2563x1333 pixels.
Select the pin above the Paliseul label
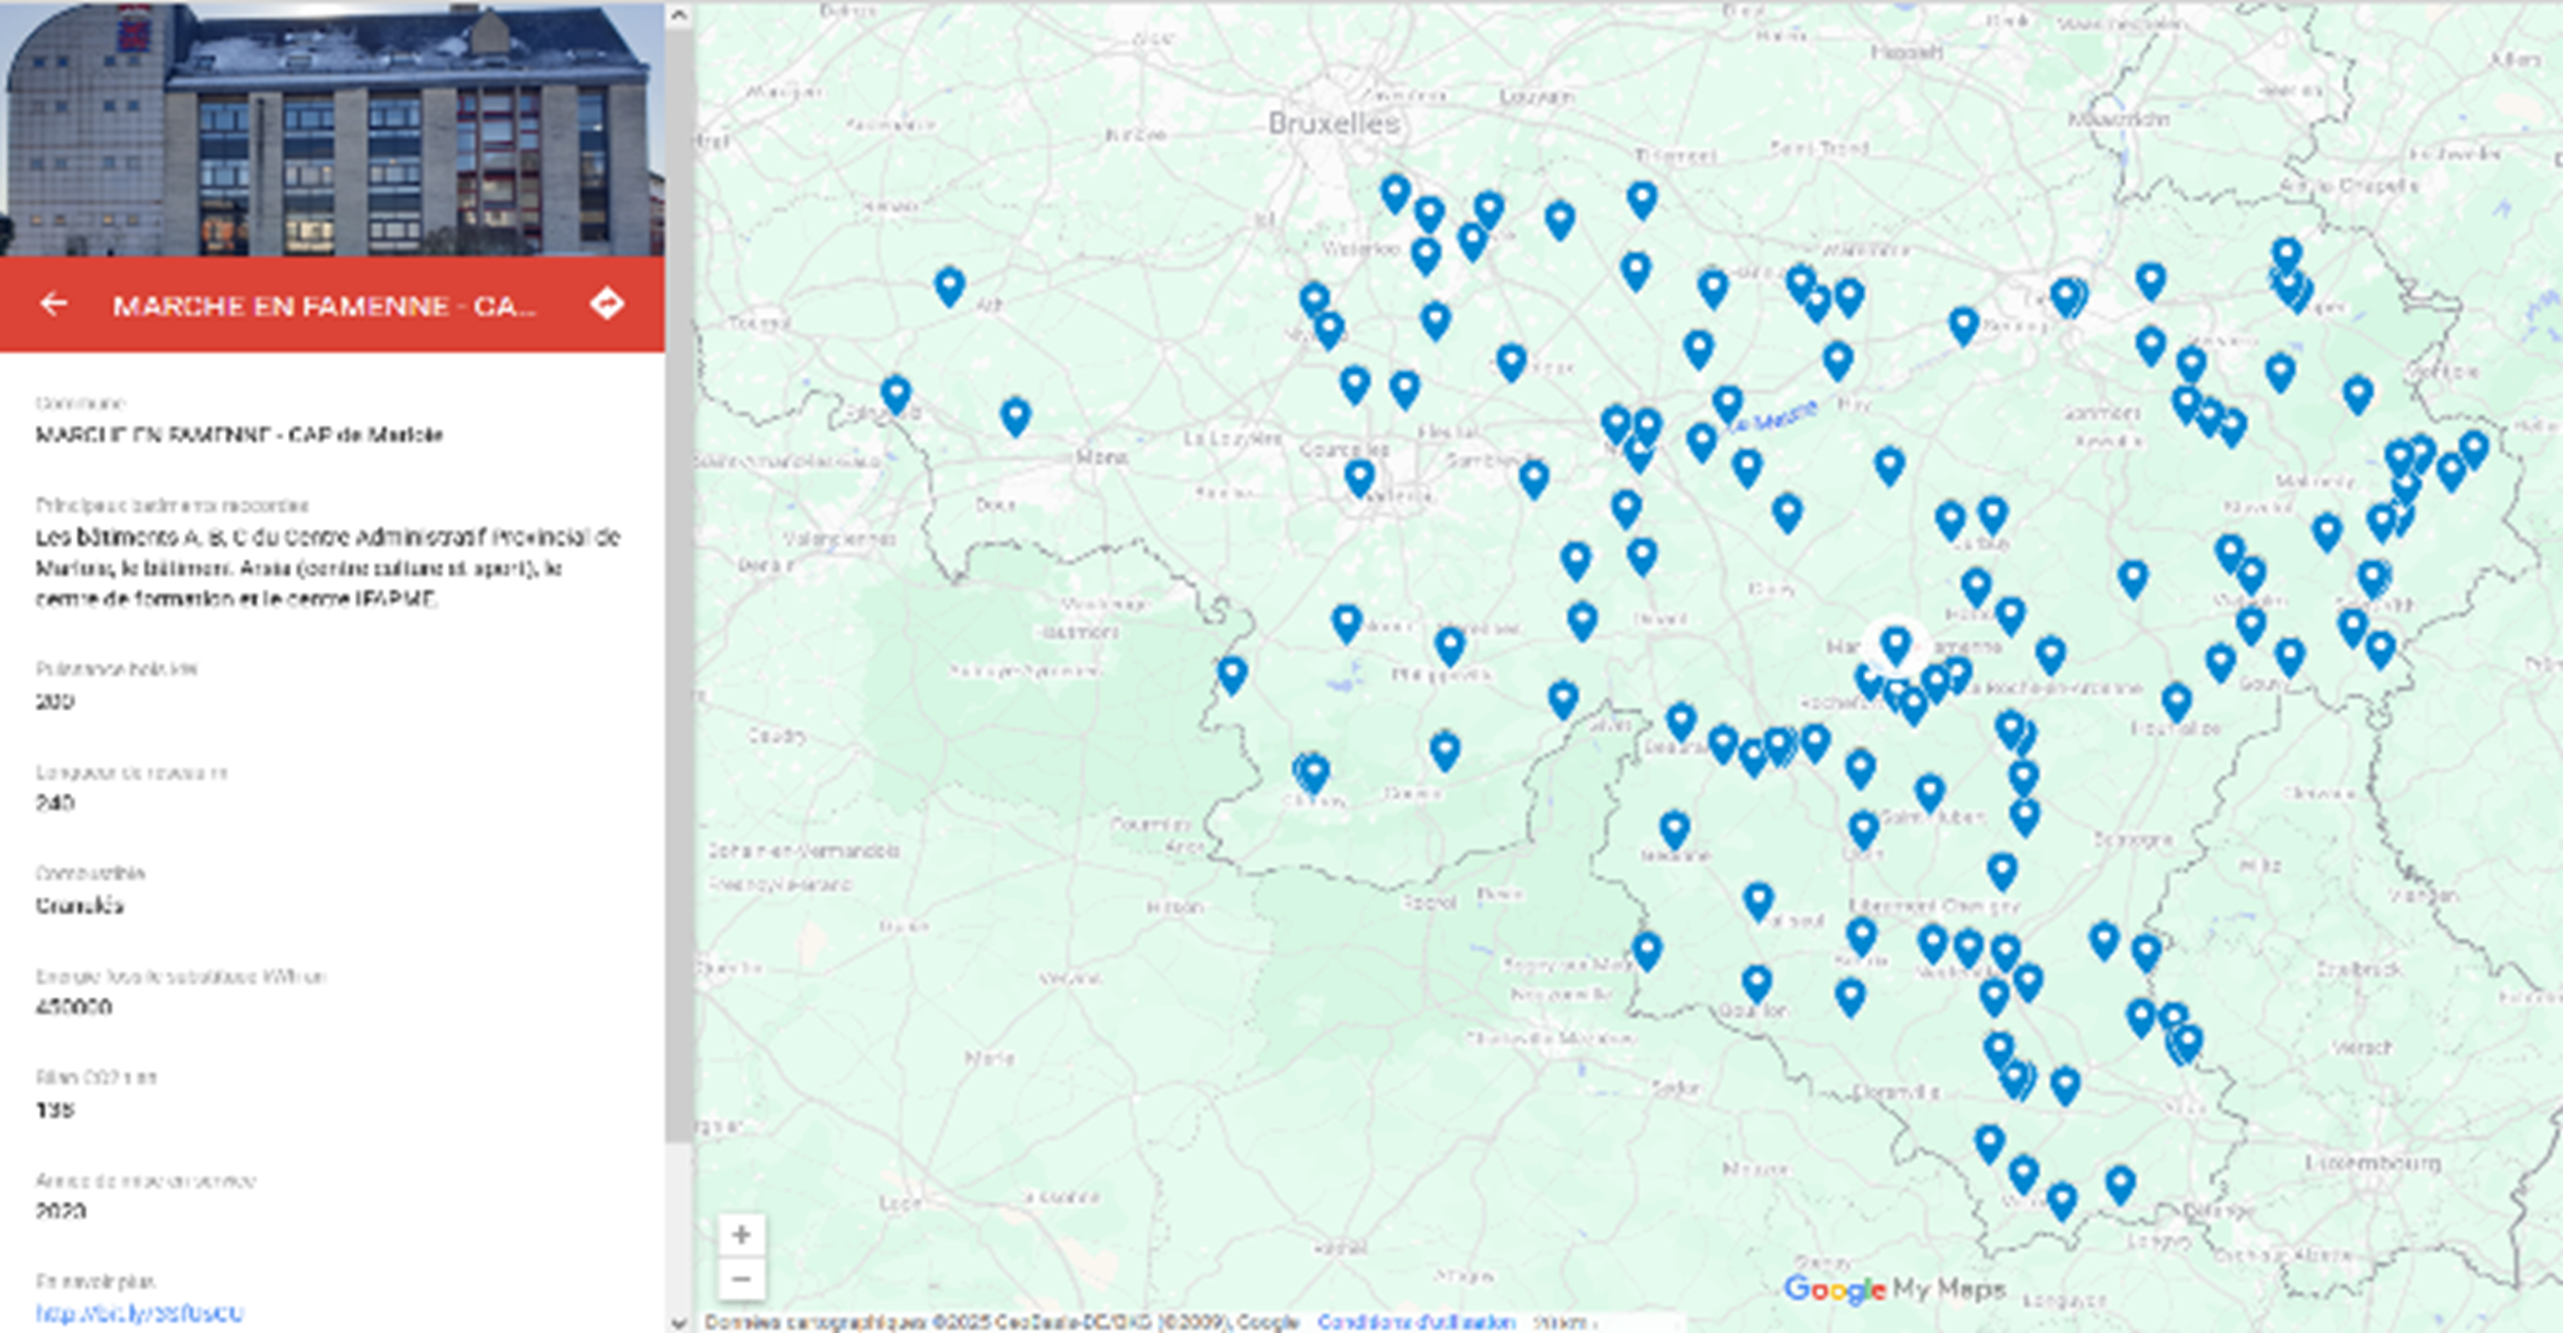[1759, 901]
